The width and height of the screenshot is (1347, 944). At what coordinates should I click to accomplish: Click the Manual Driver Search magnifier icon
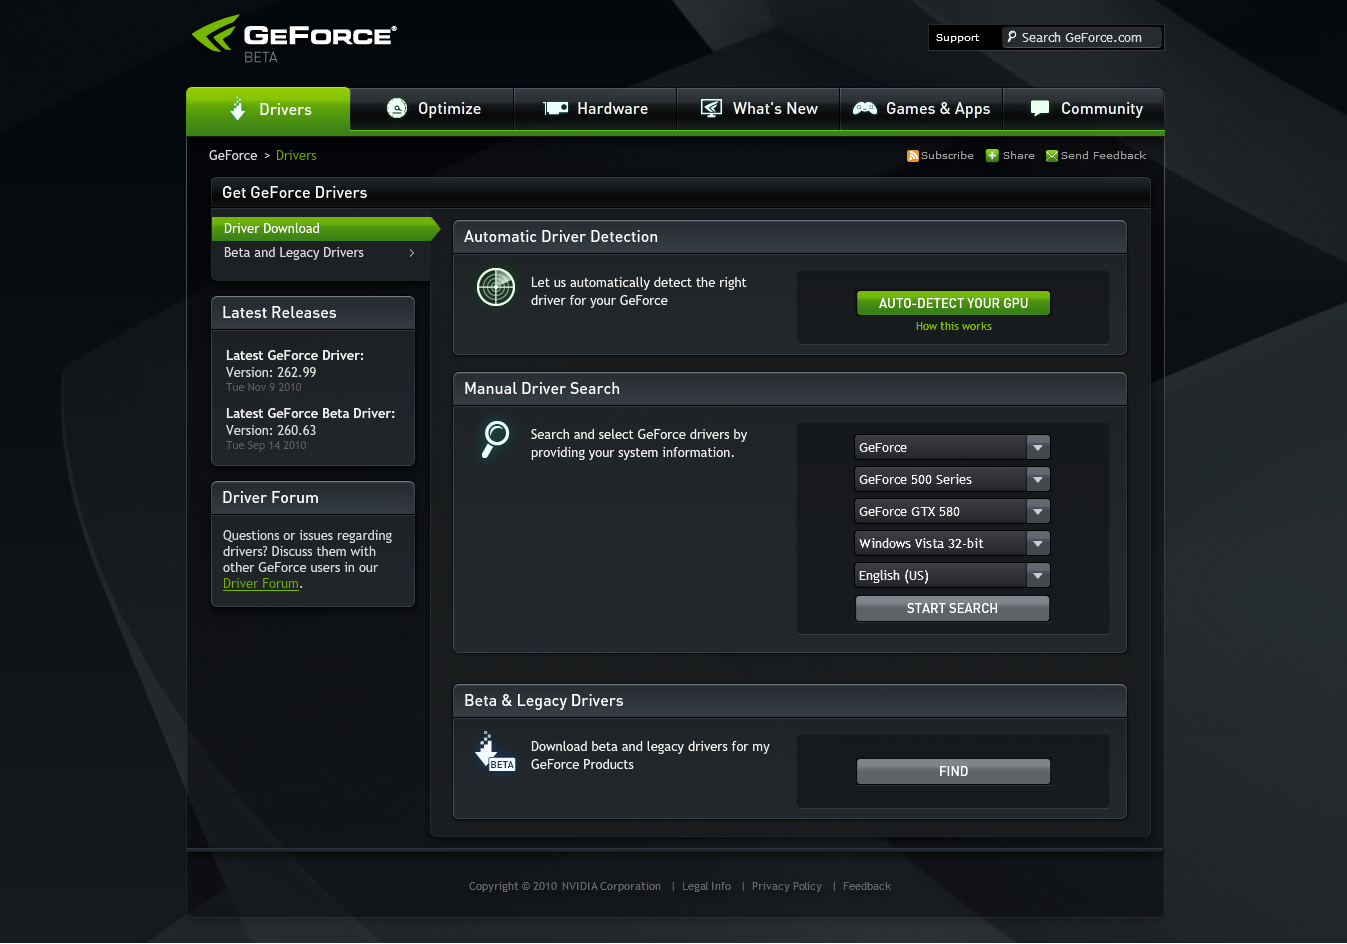tap(495, 439)
